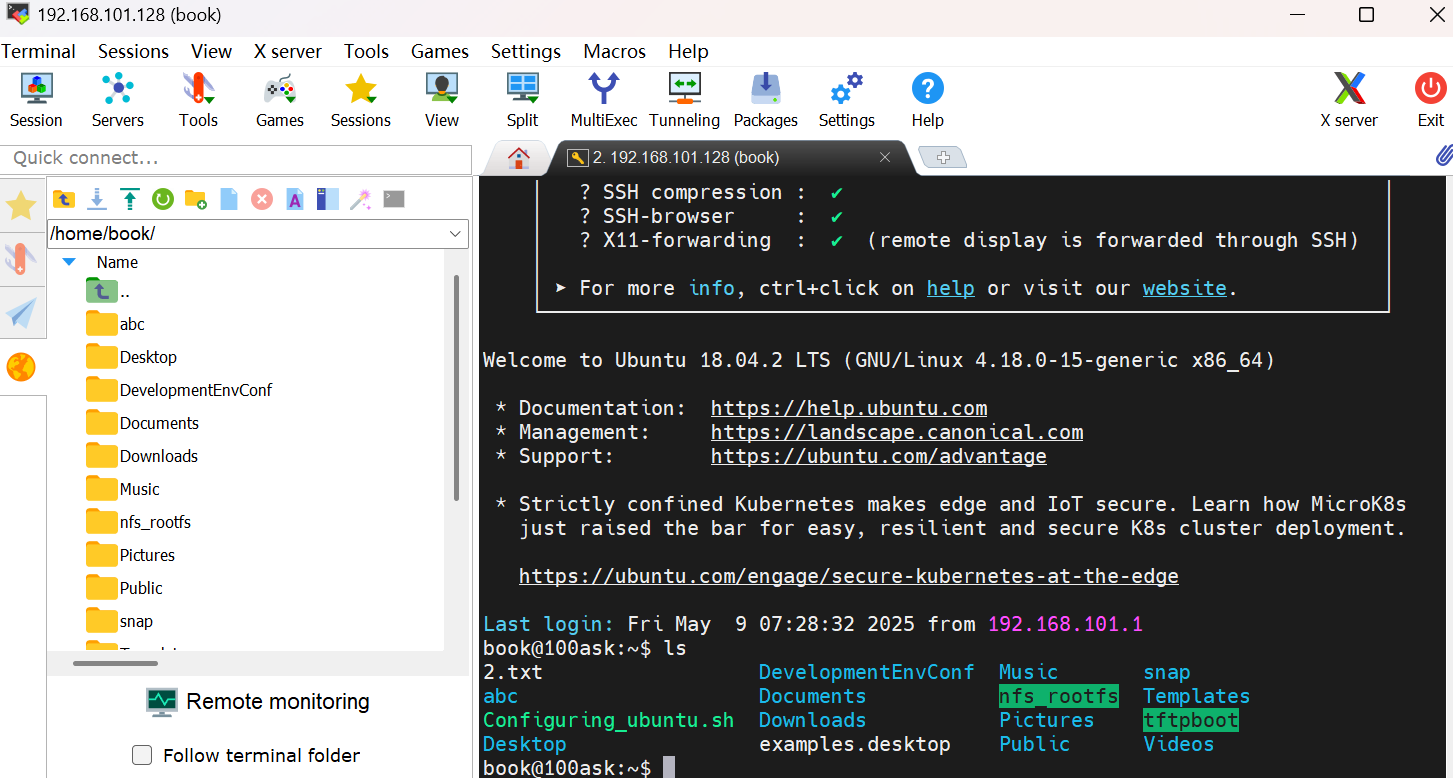
Task: Click the /home/book/ path field
Action: [247, 234]
